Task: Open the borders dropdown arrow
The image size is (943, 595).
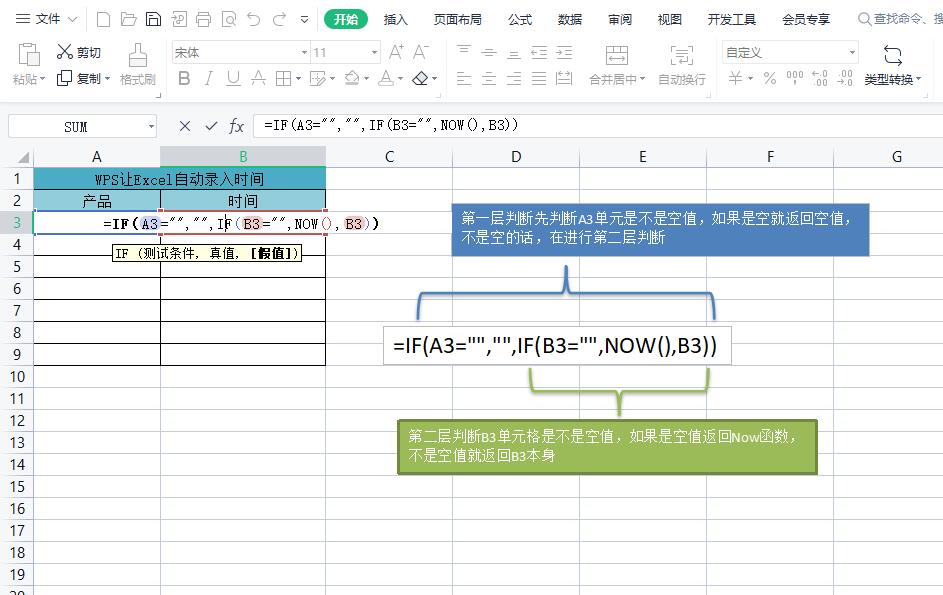Action: [x=298, y=79]
